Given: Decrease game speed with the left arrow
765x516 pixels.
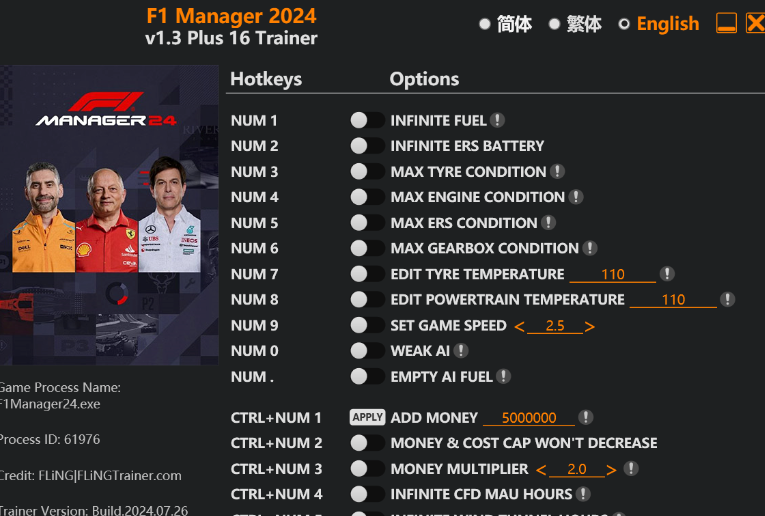Looking at the screenshot, I should 519,327.
